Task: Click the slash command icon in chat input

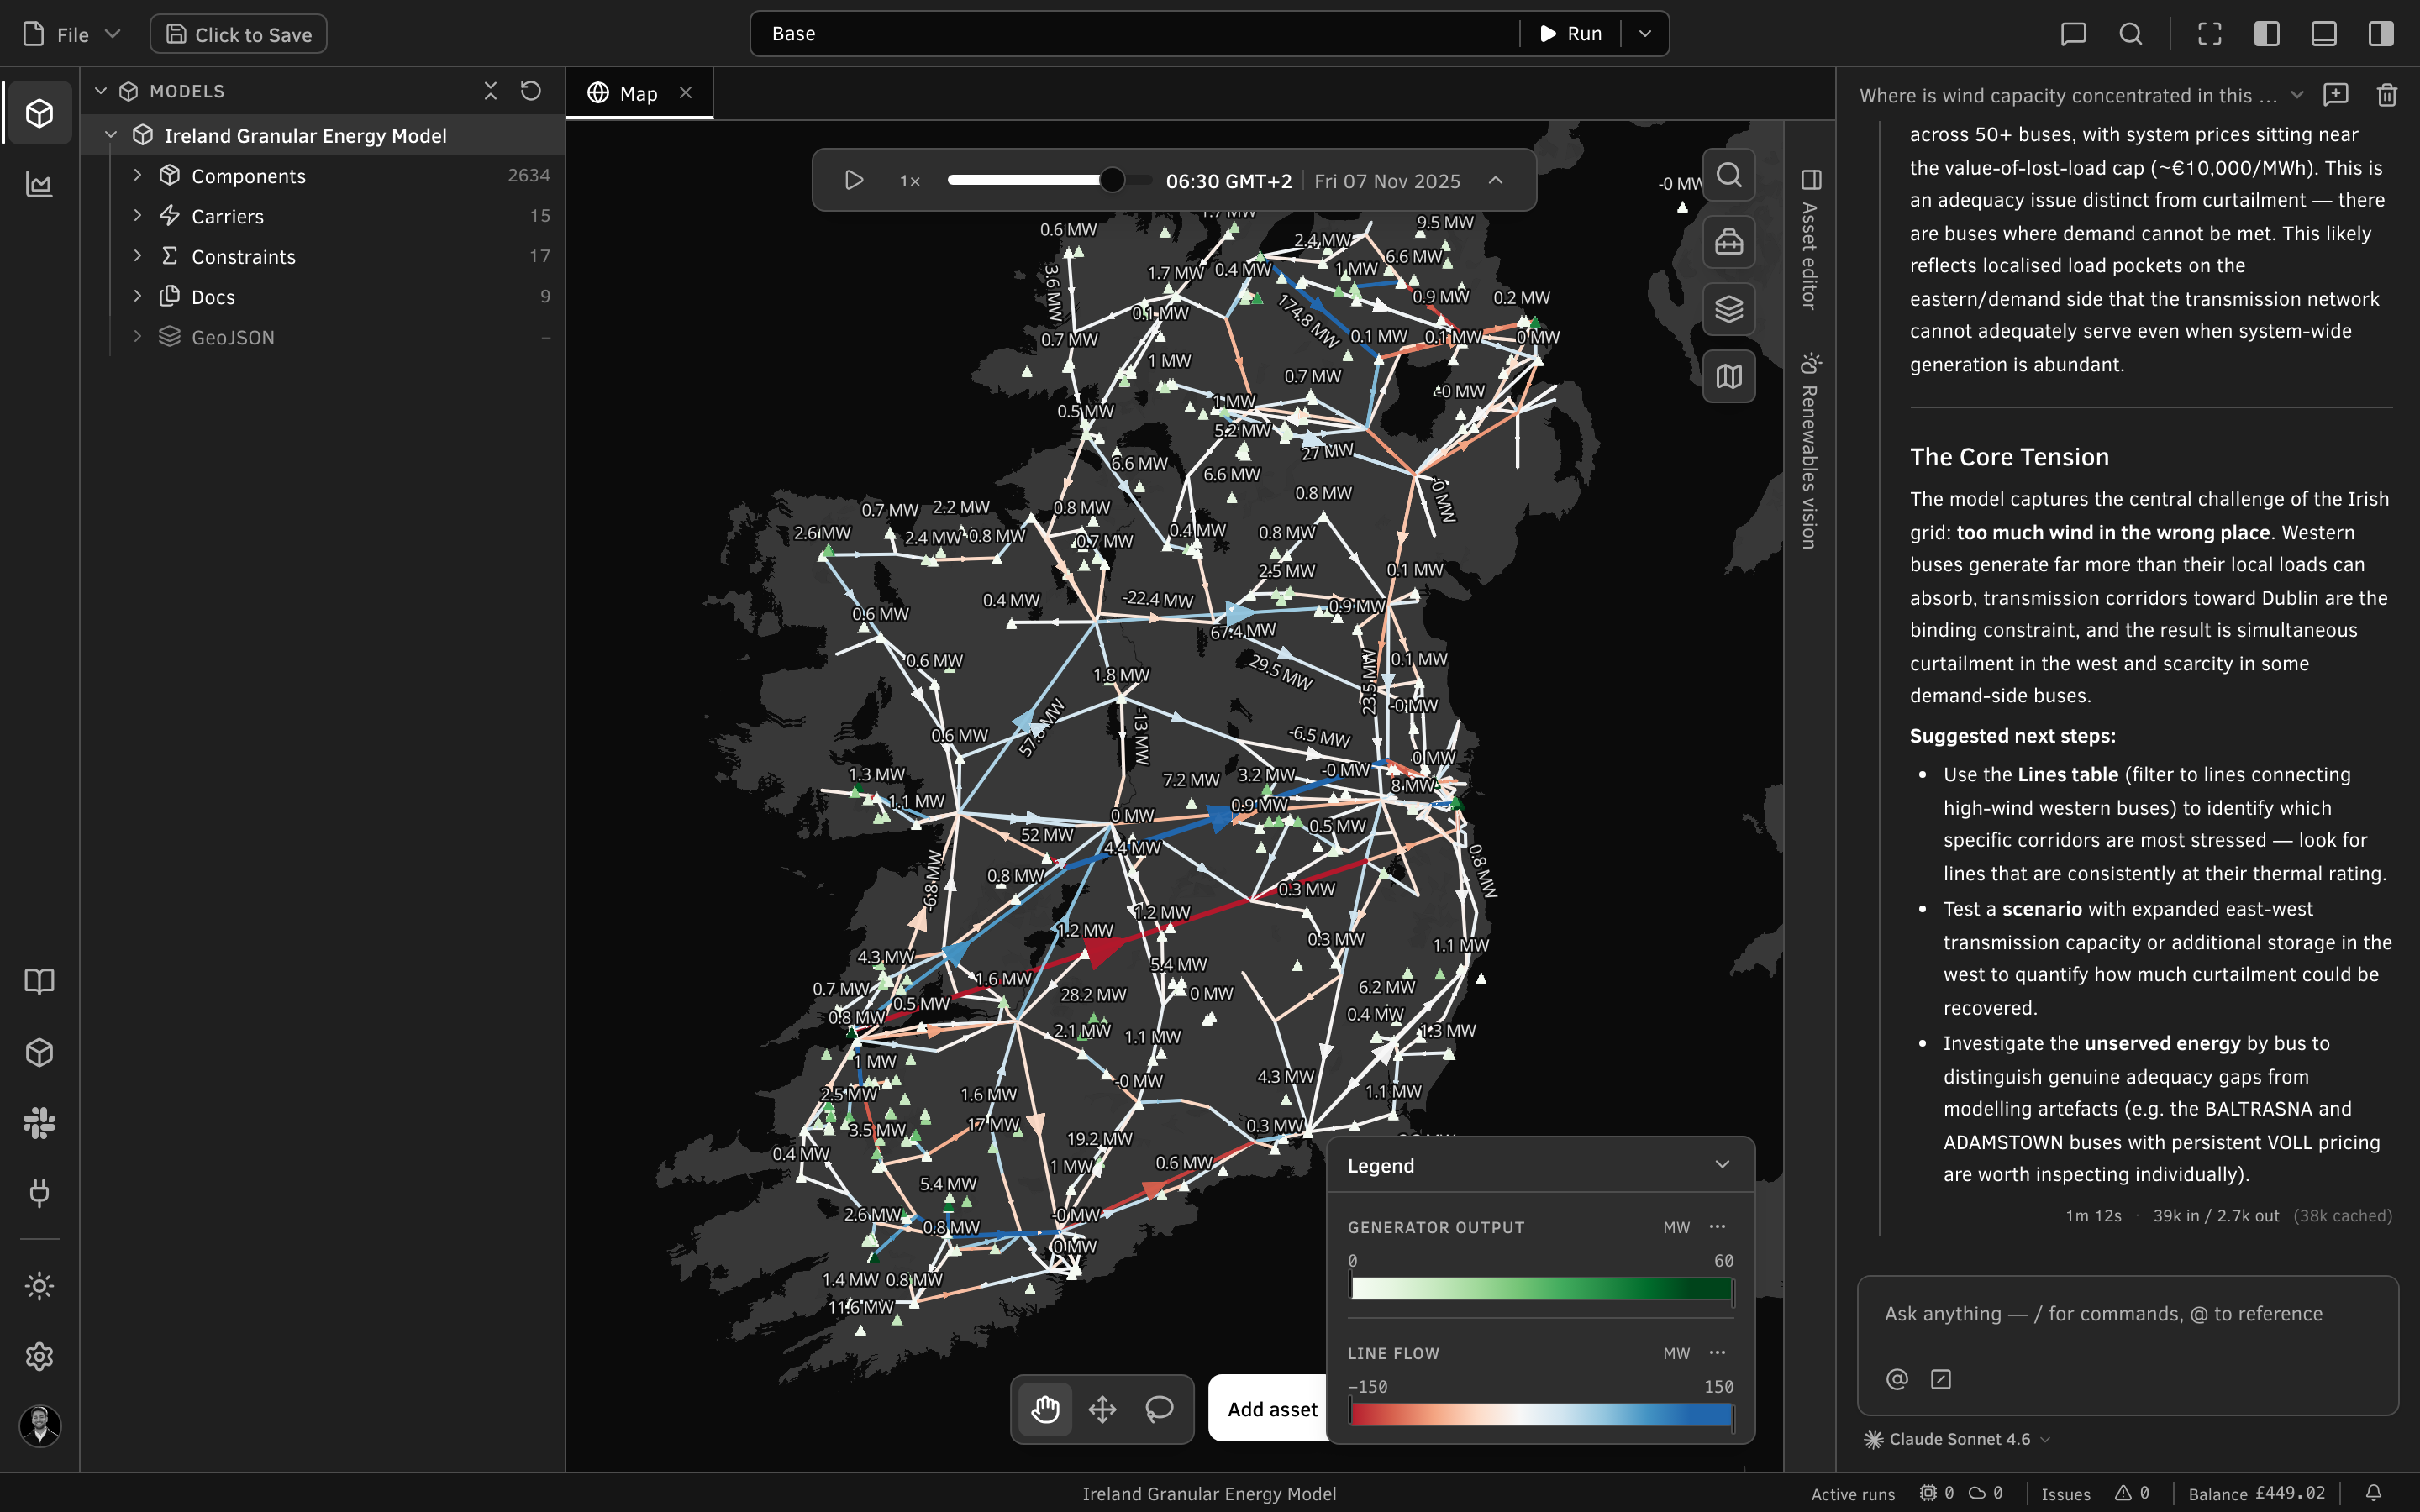Action: [x=1941, y=1379]
